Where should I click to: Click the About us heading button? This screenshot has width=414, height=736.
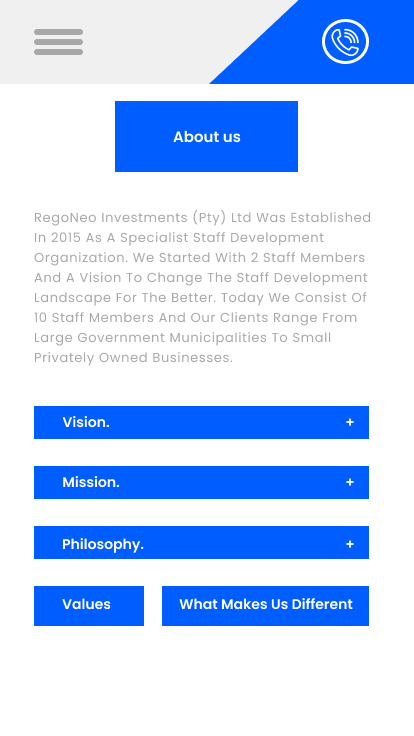point(207,137)
